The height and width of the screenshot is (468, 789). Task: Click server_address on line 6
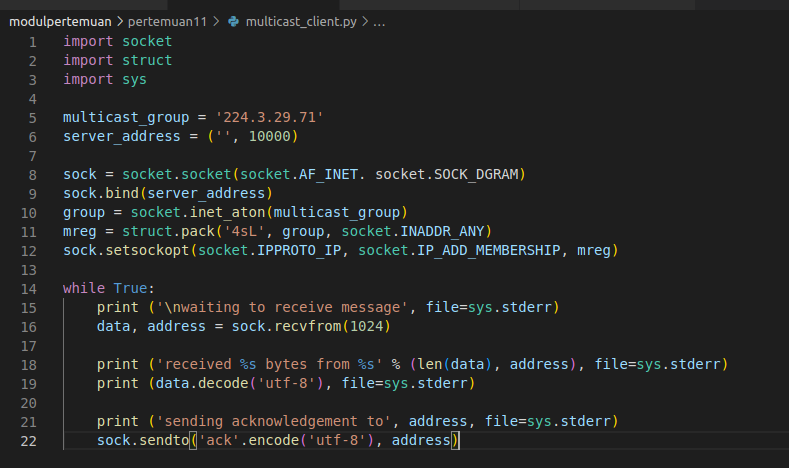click(x=122, y=136)
